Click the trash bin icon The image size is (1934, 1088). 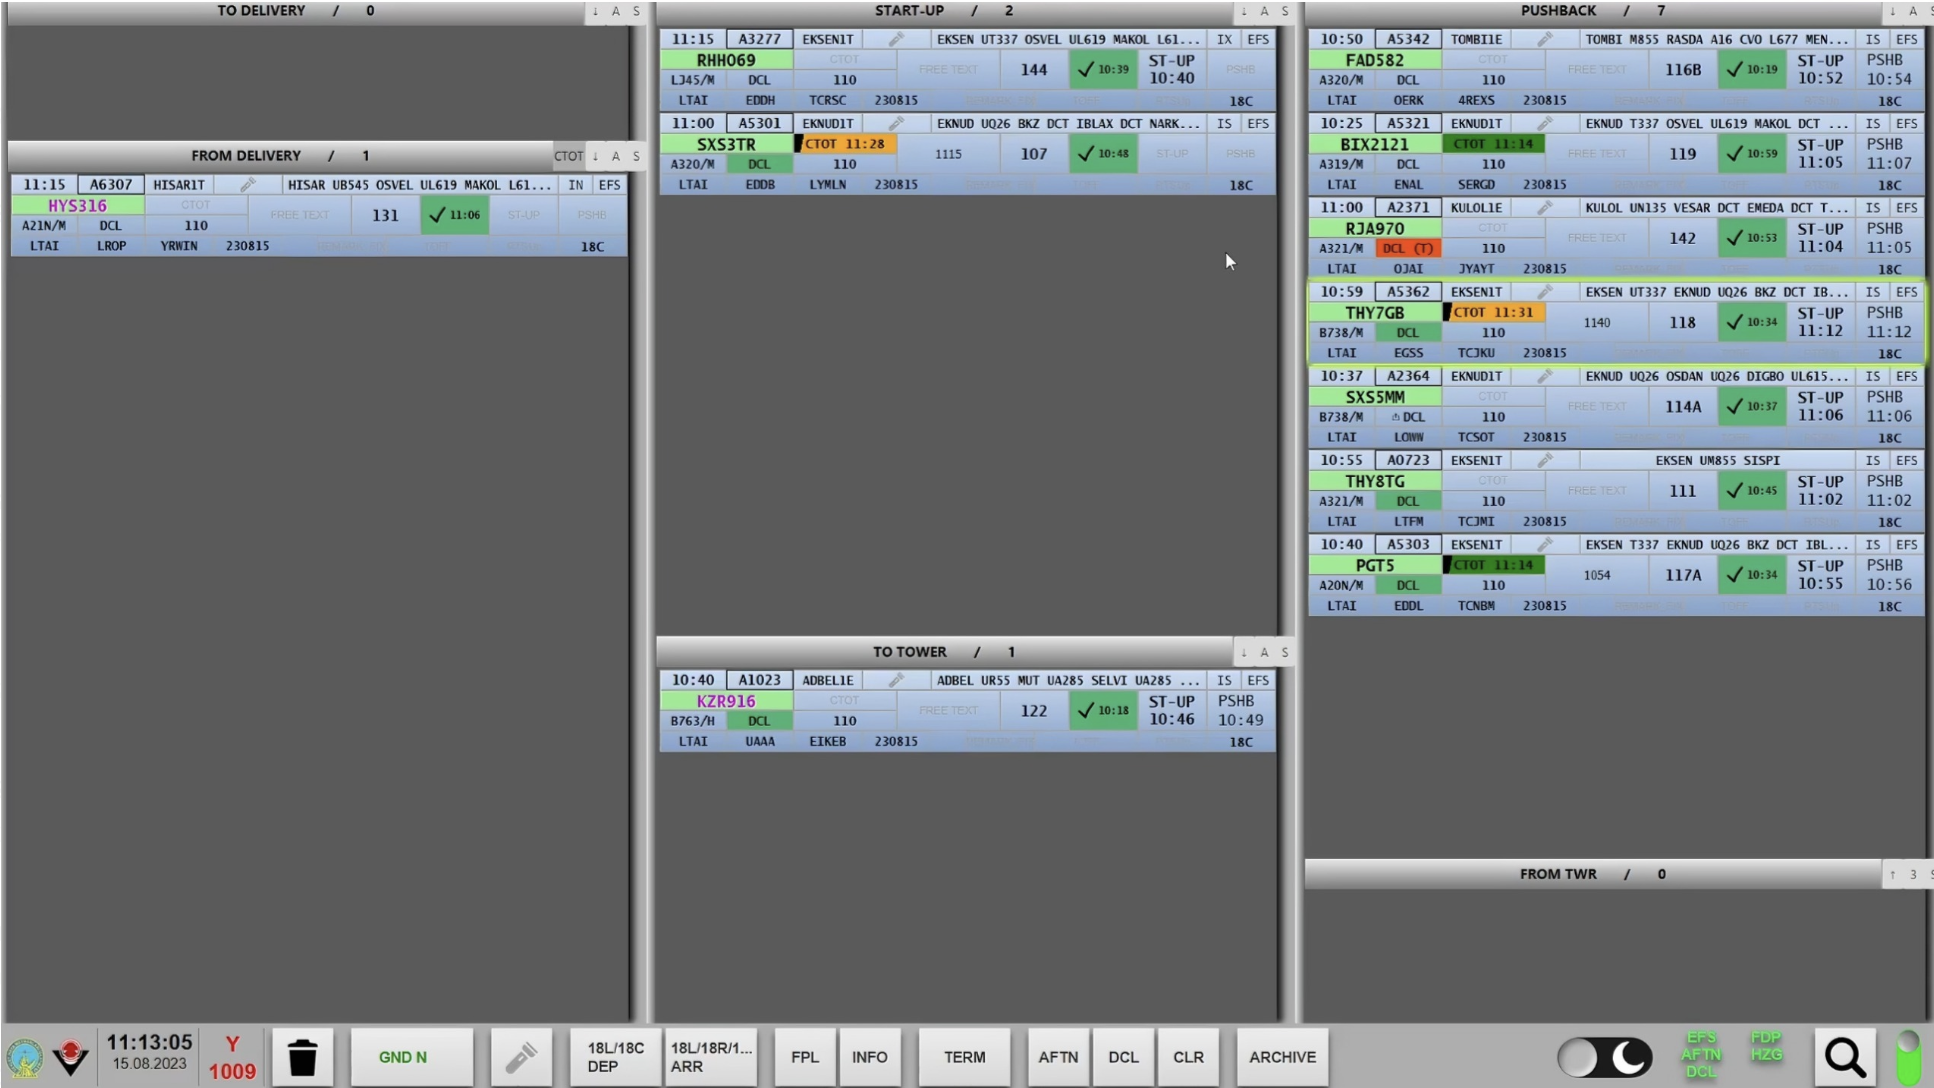tap(302, 1057)
